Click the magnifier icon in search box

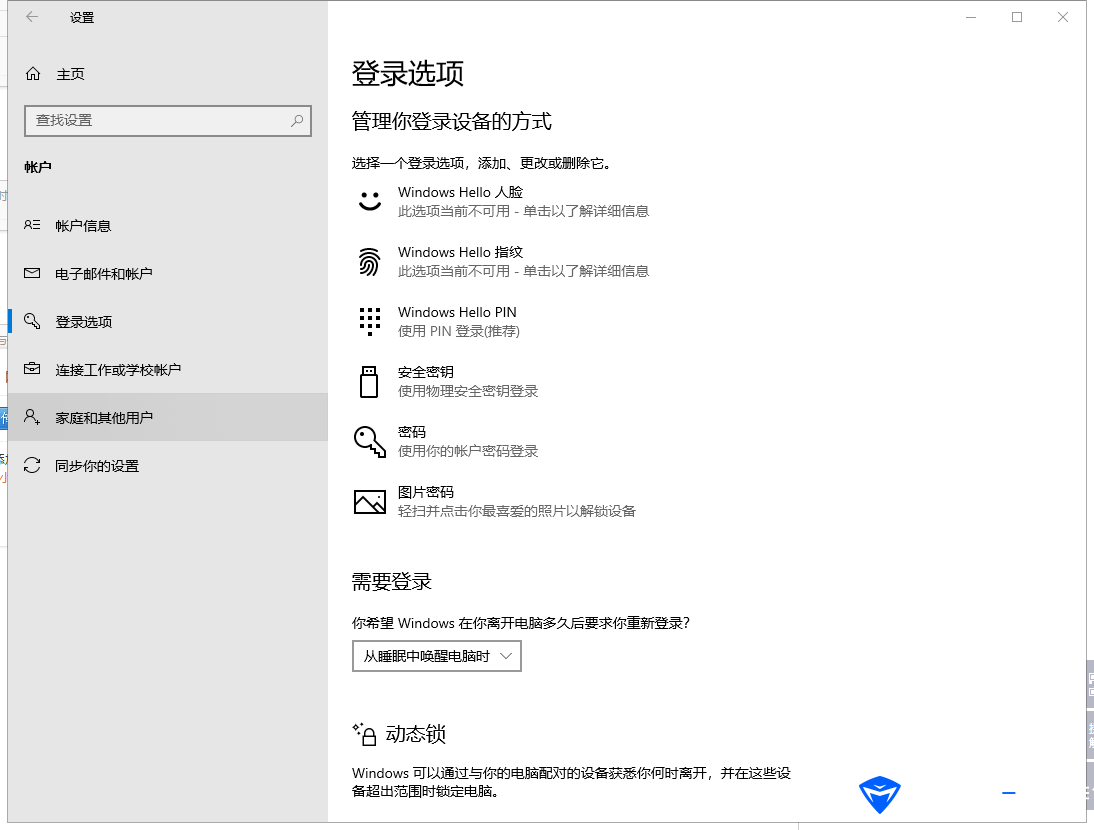(x=297, y=121)
